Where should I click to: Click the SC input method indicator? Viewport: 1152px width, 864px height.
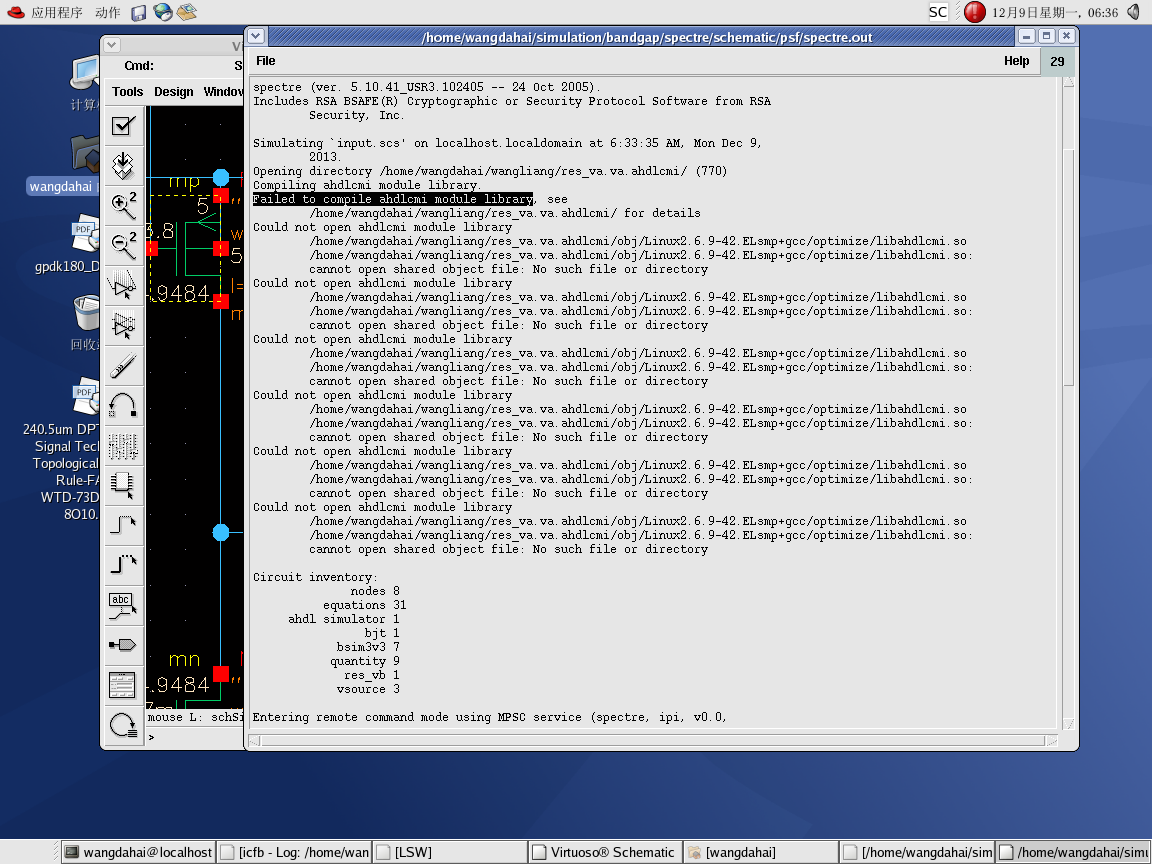937,12
